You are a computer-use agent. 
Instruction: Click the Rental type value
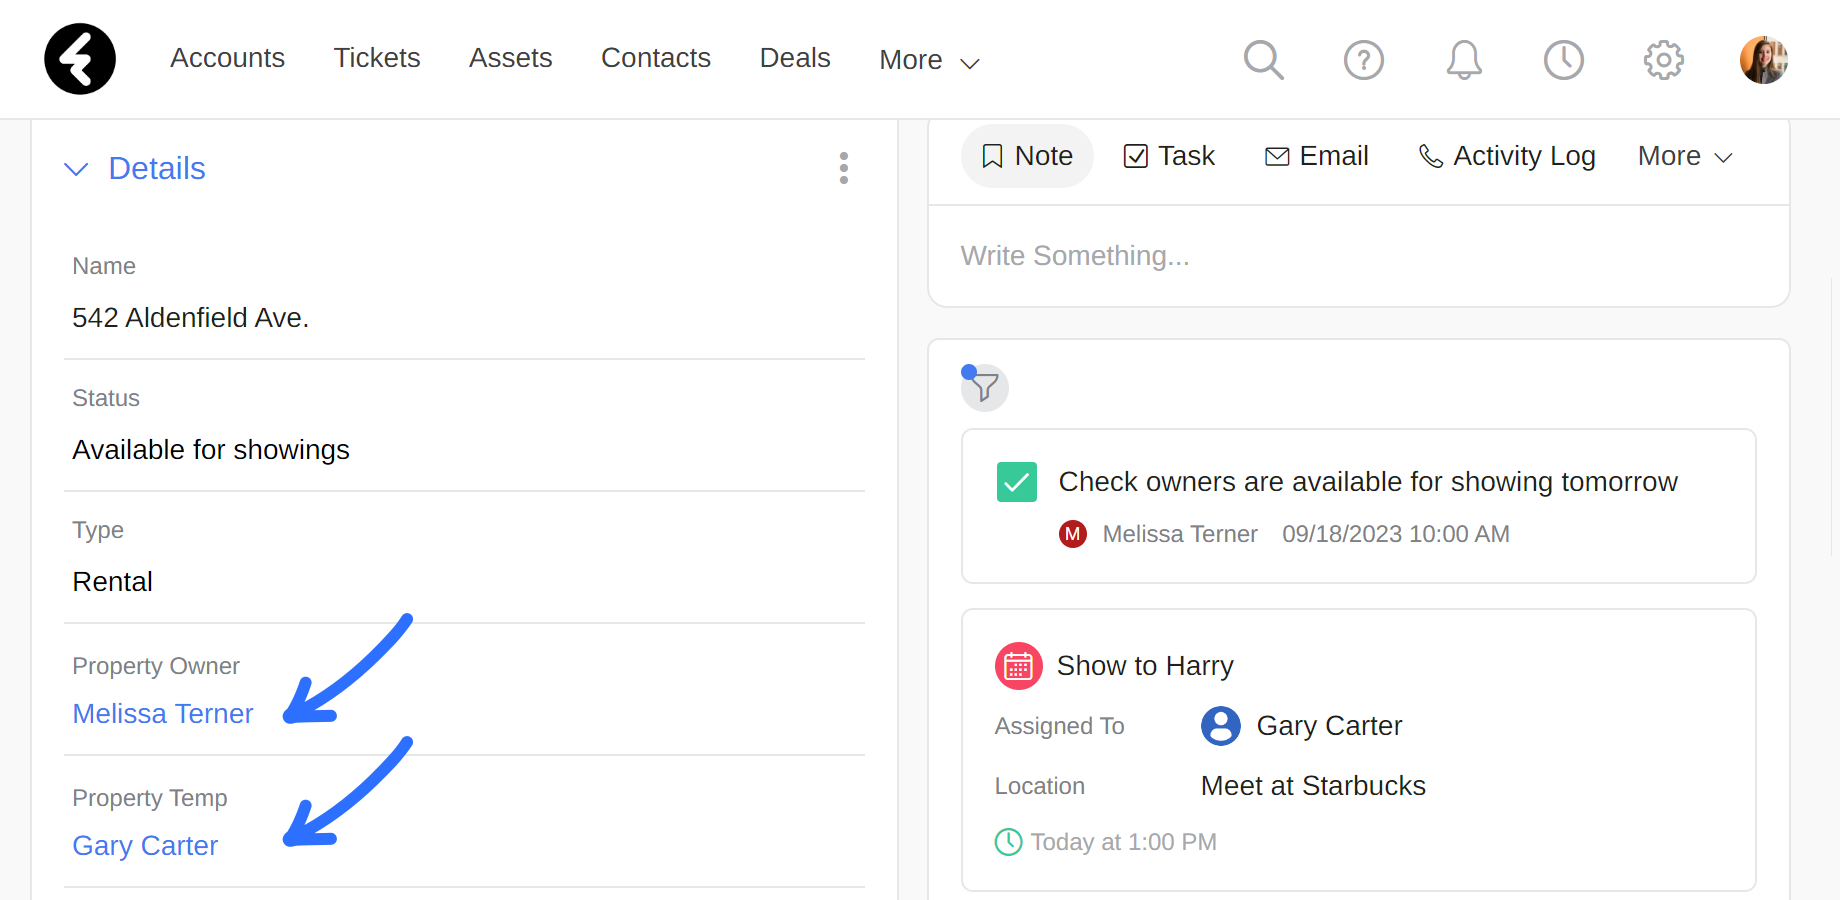point(113,582)
